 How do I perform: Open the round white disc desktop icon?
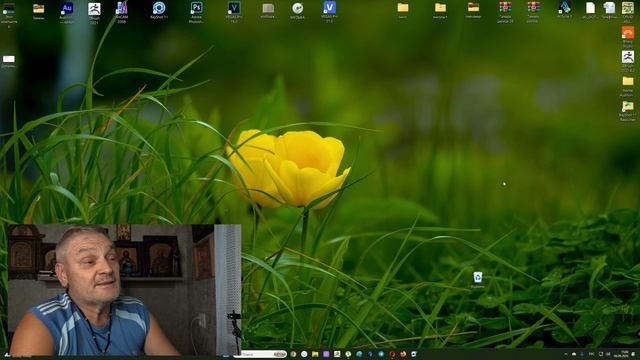tap(298, 8)
